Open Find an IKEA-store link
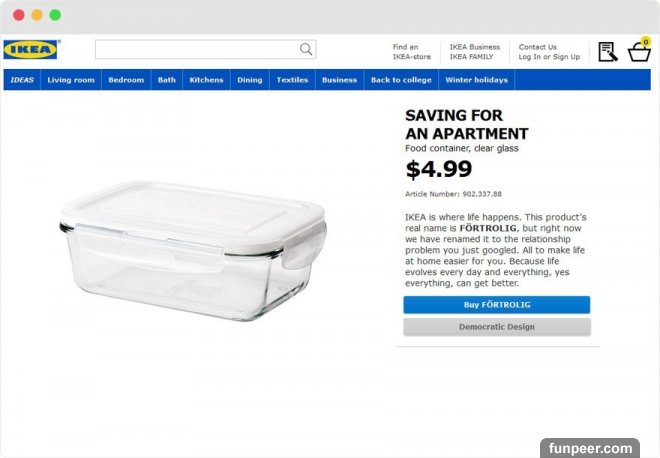660x458 pixels. [x=412, y=52]
